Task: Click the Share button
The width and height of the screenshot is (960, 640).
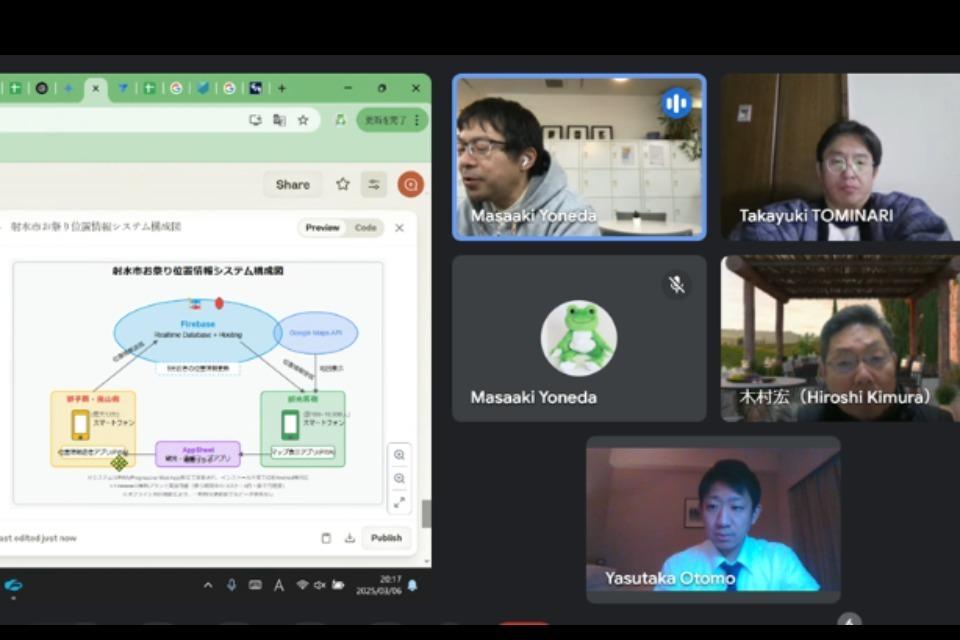Action: pyautogui.click(x=292, y=184)
